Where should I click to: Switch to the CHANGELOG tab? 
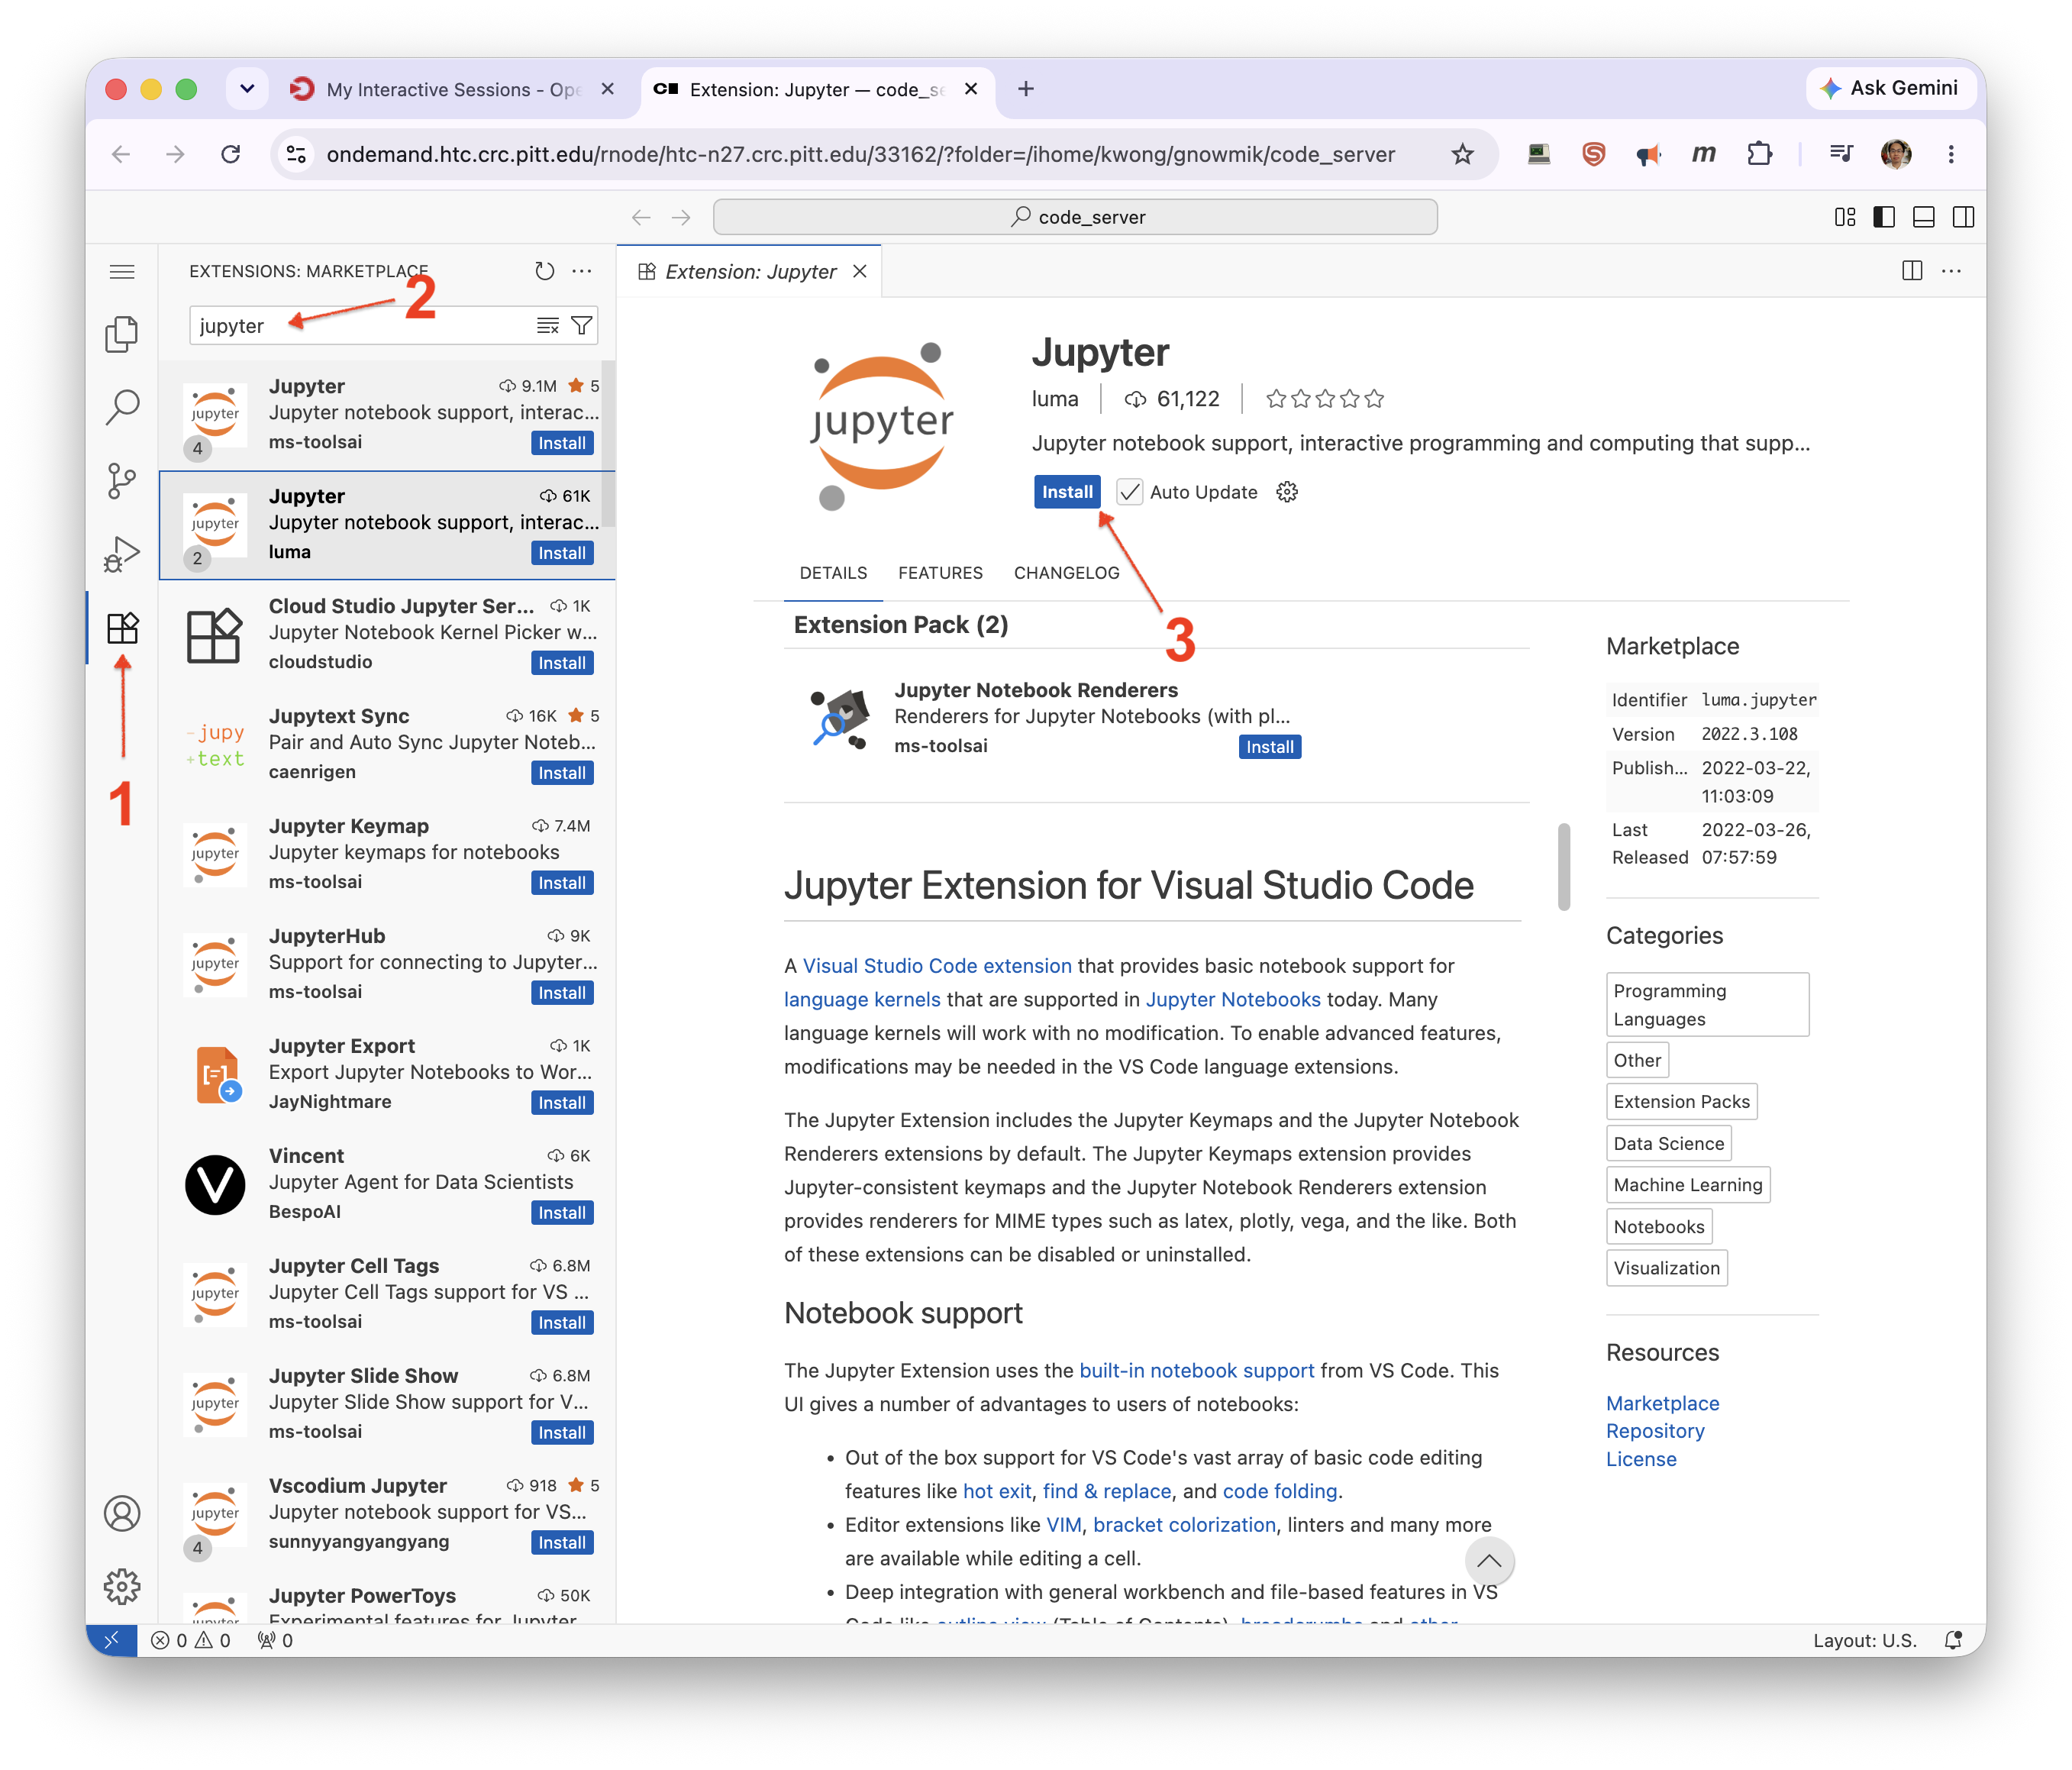point(1066,573)
